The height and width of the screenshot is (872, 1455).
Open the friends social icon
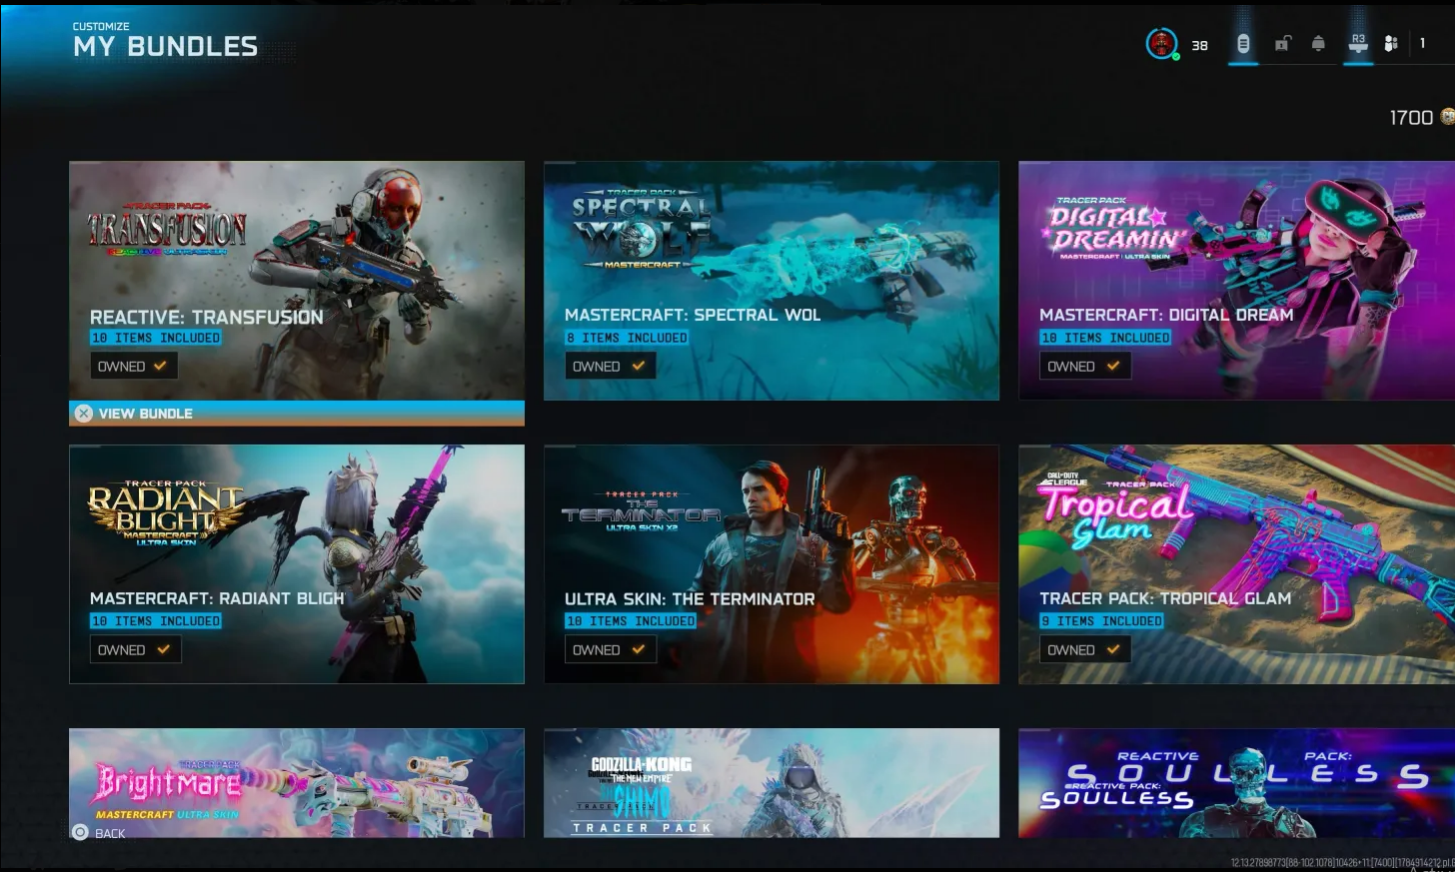[x=1391, y=43]
